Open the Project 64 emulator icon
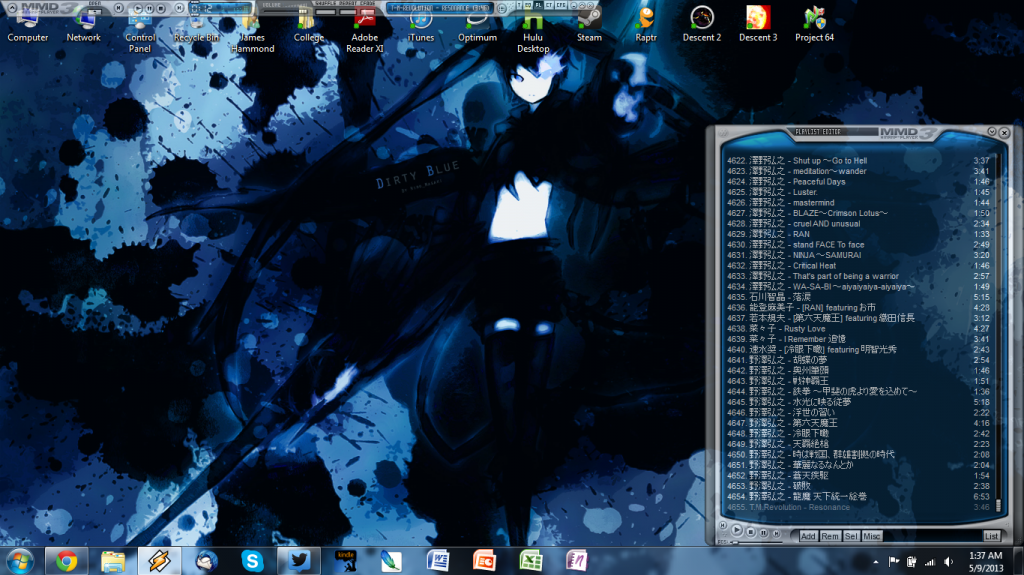 (x=814, y=25)
